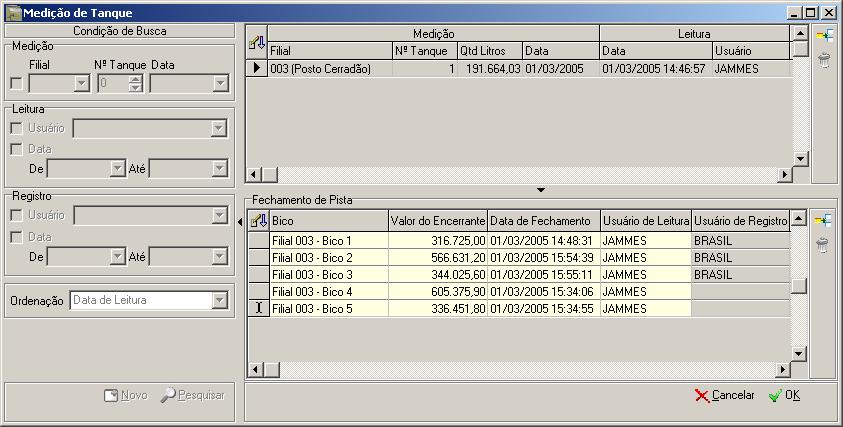
Task: Click the Filial column header
Action: point(330,51)
